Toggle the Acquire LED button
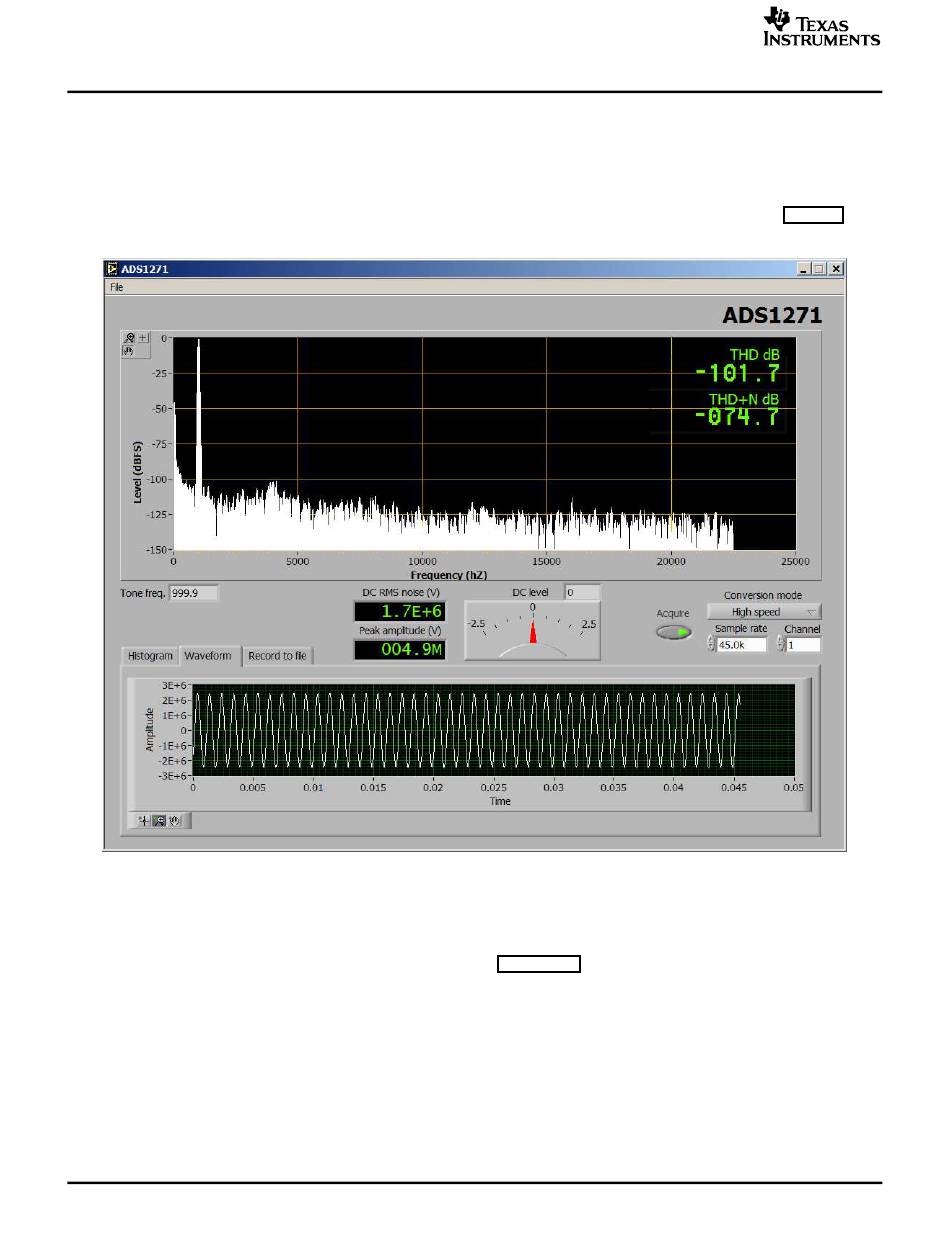 (x=674, y=632)
